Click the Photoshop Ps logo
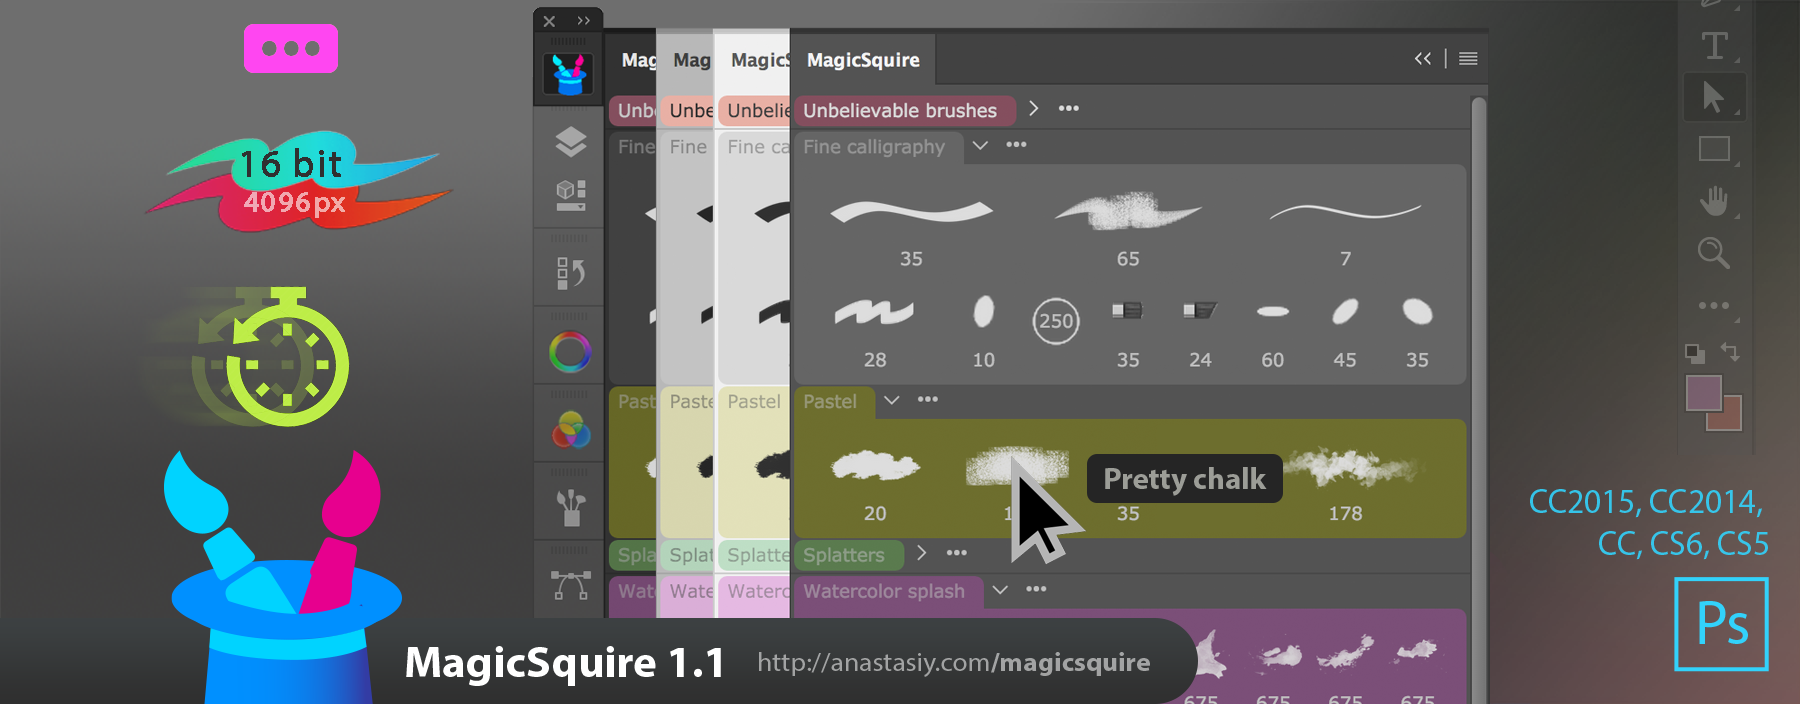 [x=1721, y=624]
